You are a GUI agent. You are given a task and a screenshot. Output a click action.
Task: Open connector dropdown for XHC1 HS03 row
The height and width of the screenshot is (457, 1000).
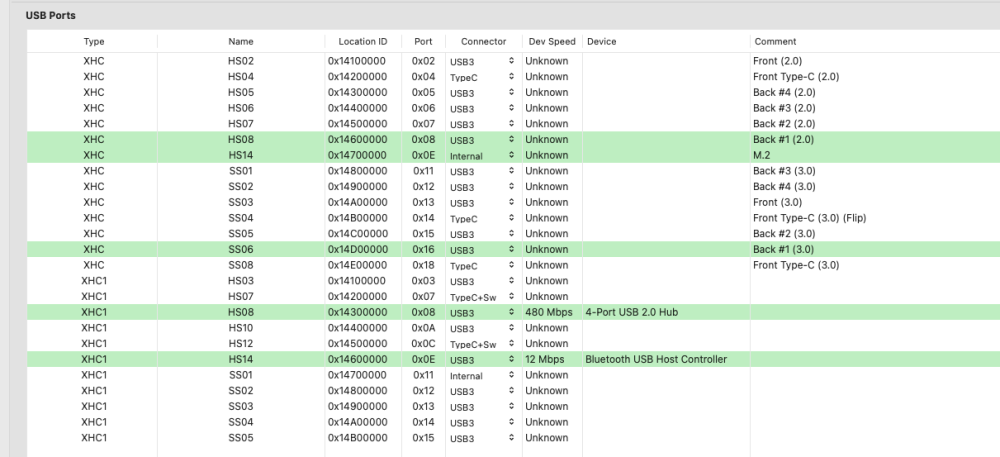click(x=483, y=282)
